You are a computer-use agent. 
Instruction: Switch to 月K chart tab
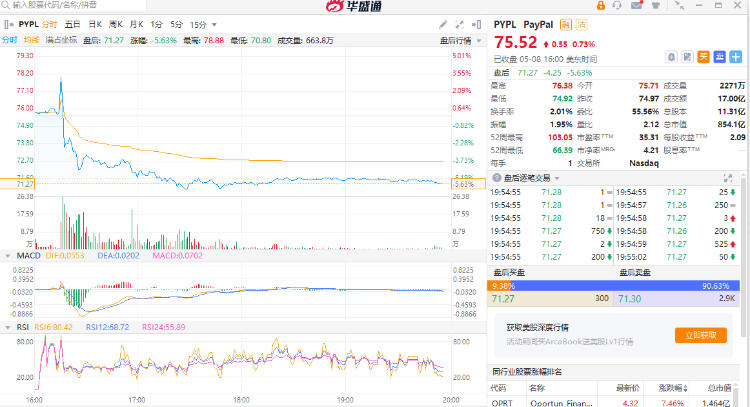(136, 24)
